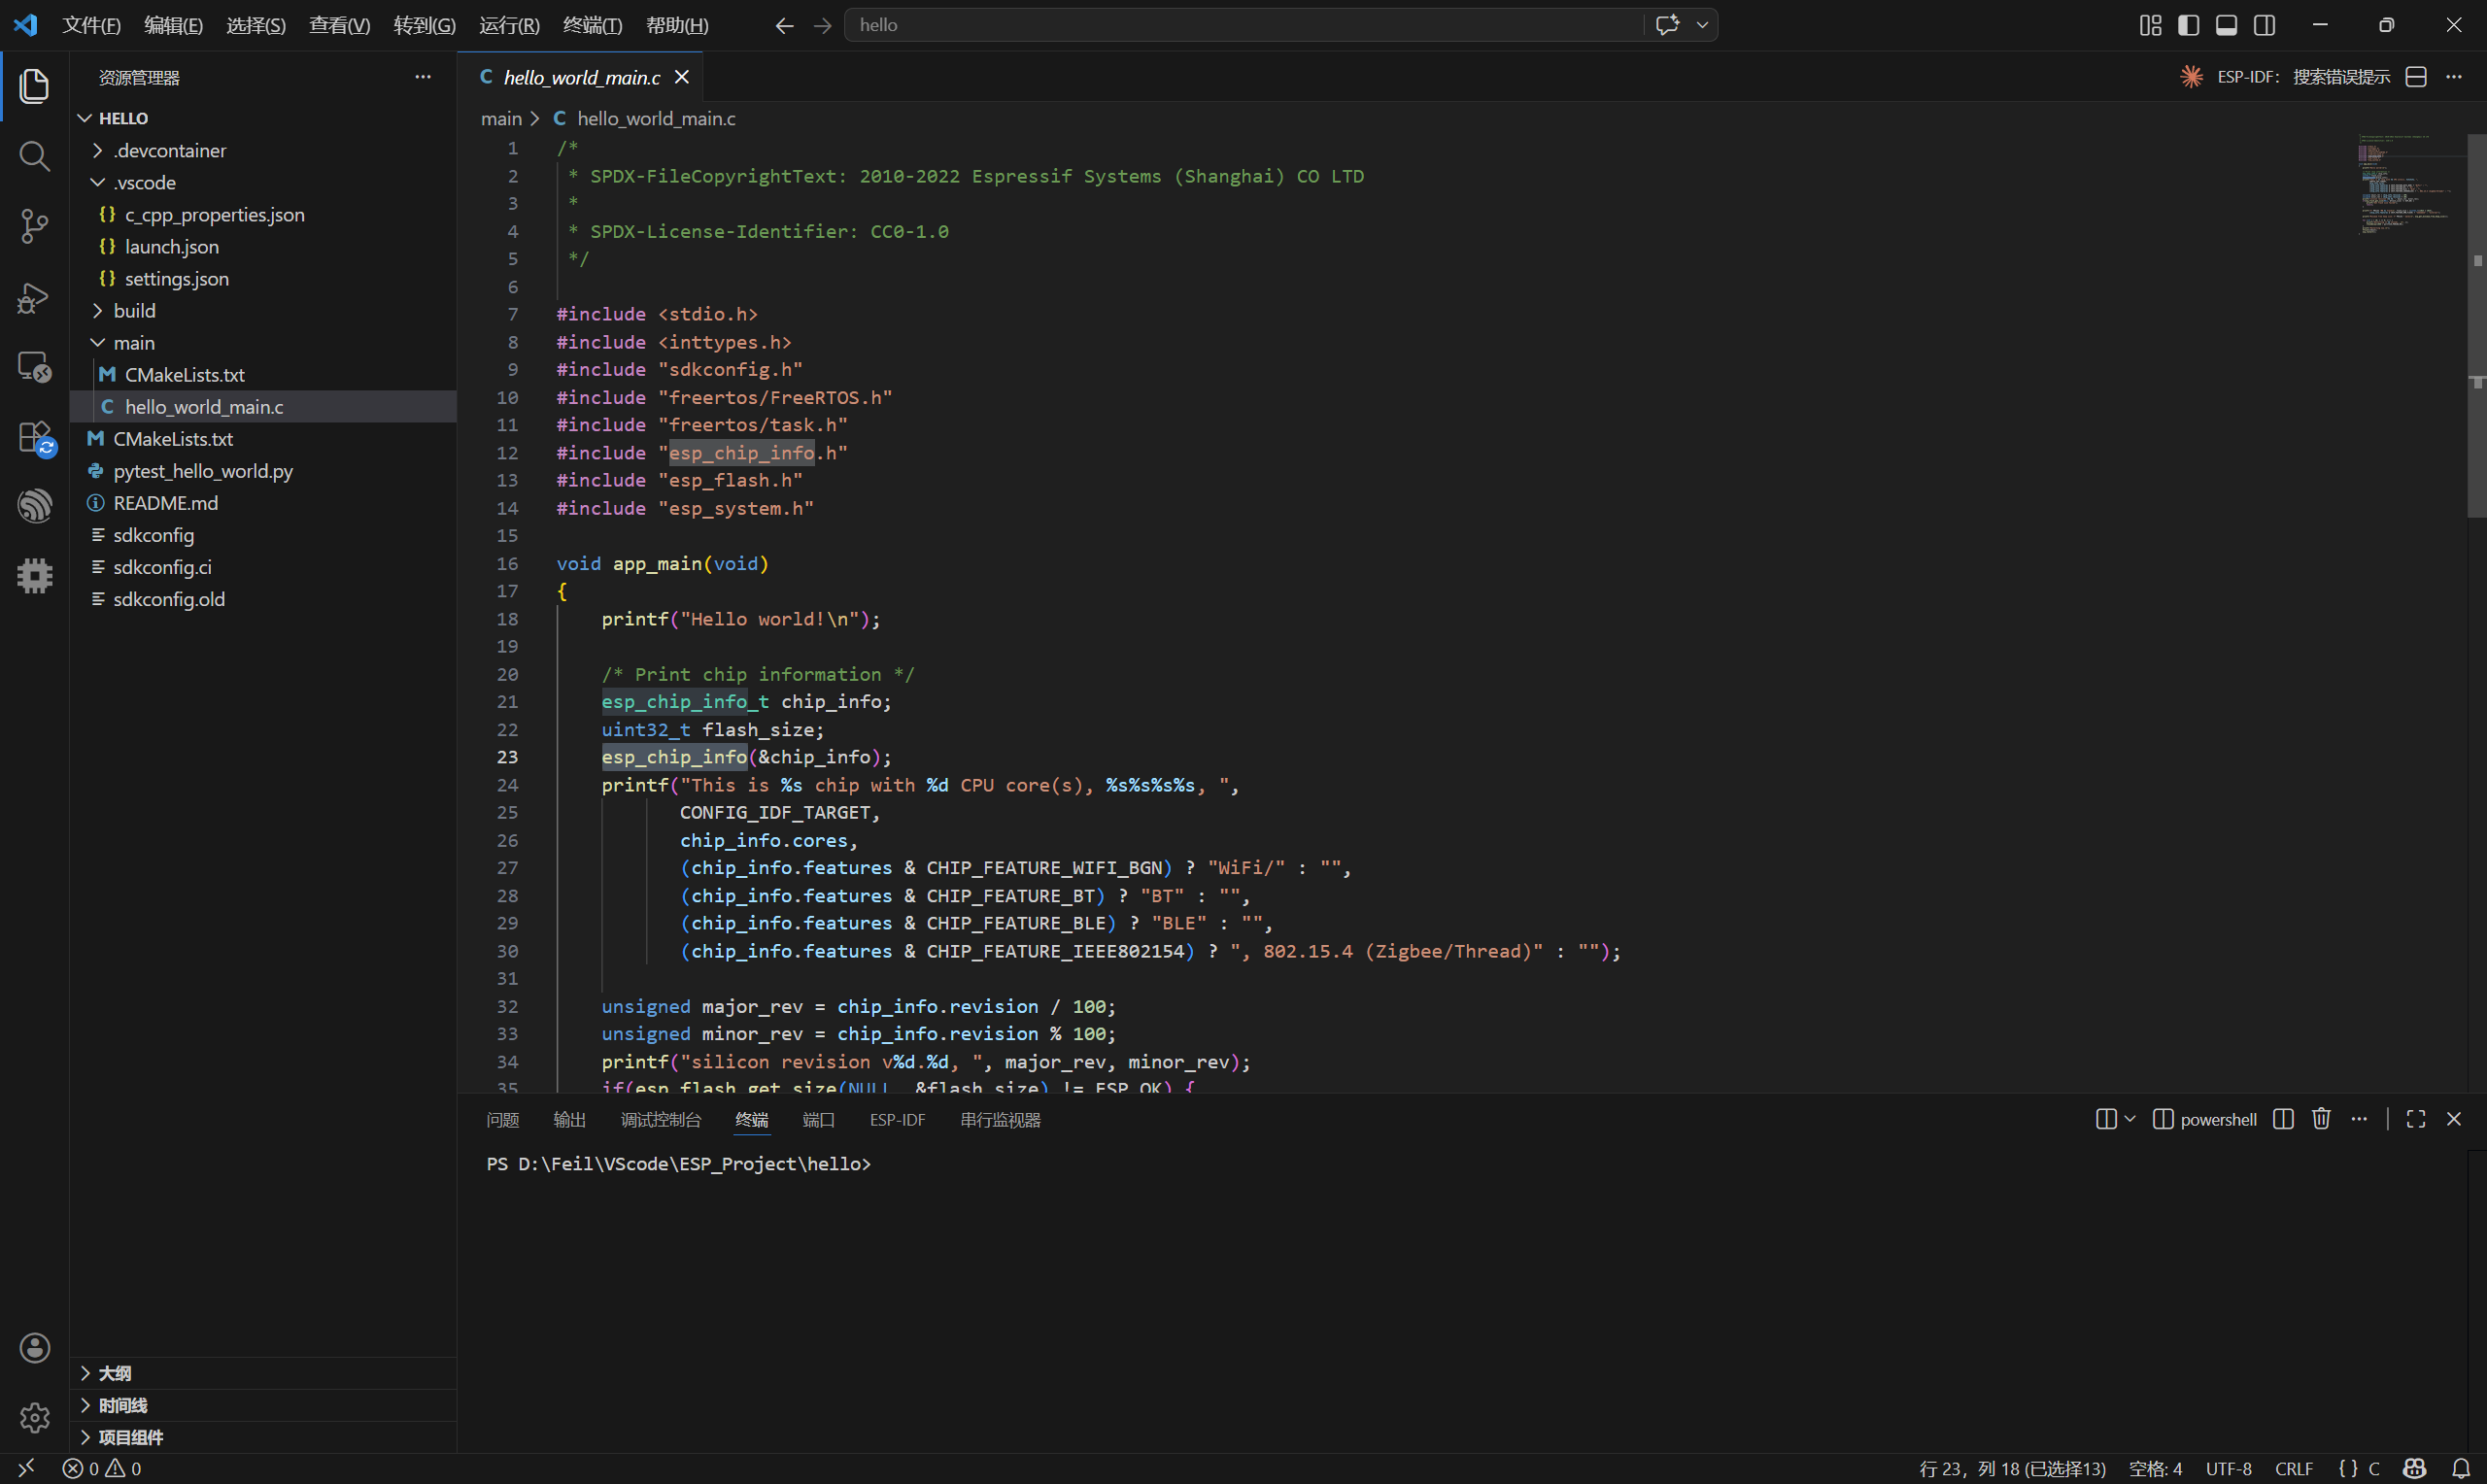Toggle secondary side bar visibility

coord(2264,25)
